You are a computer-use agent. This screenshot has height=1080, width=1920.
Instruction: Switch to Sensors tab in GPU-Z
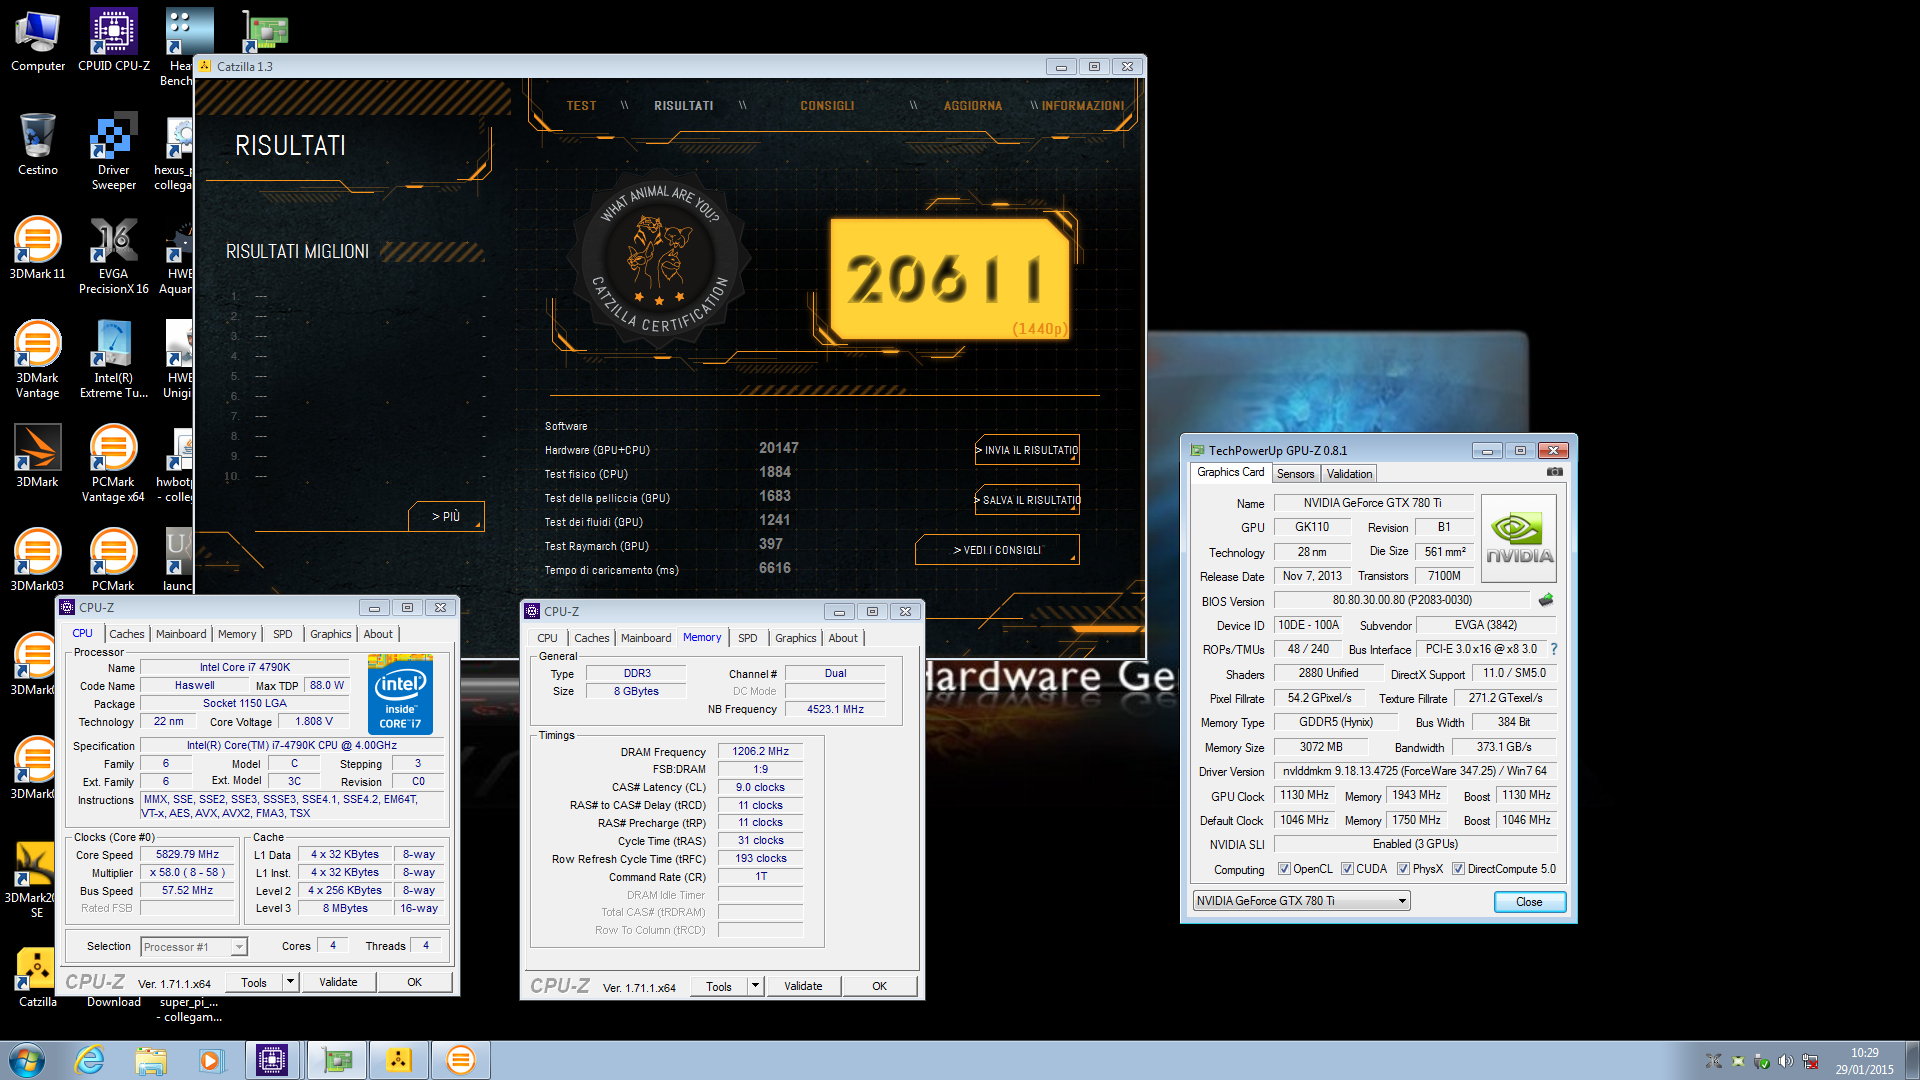(x=1295, y=474)
